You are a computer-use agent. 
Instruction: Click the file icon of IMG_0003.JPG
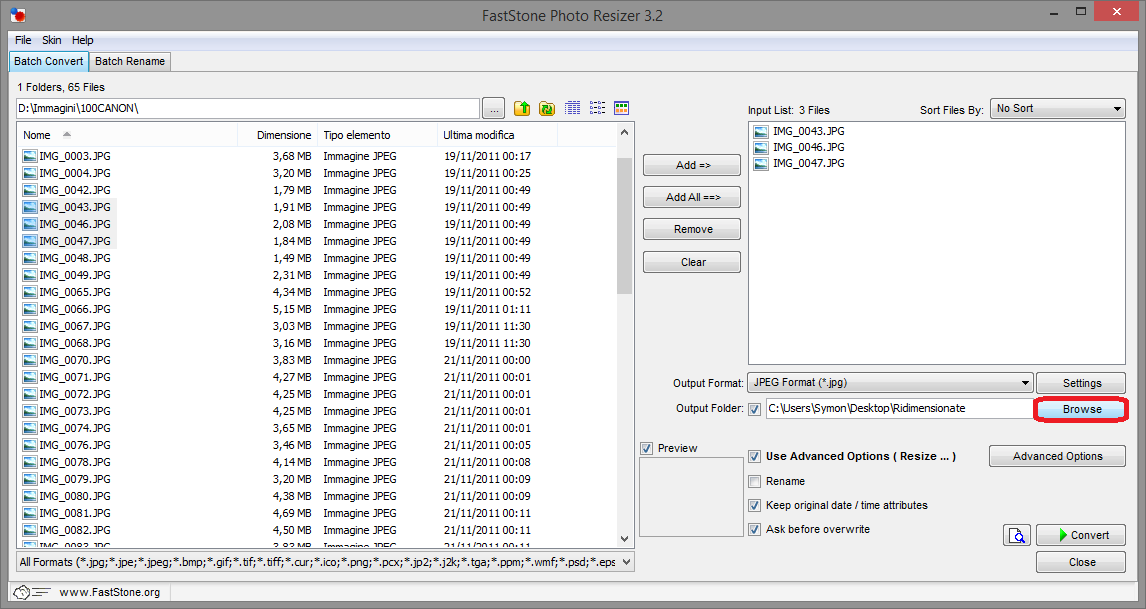30,156
